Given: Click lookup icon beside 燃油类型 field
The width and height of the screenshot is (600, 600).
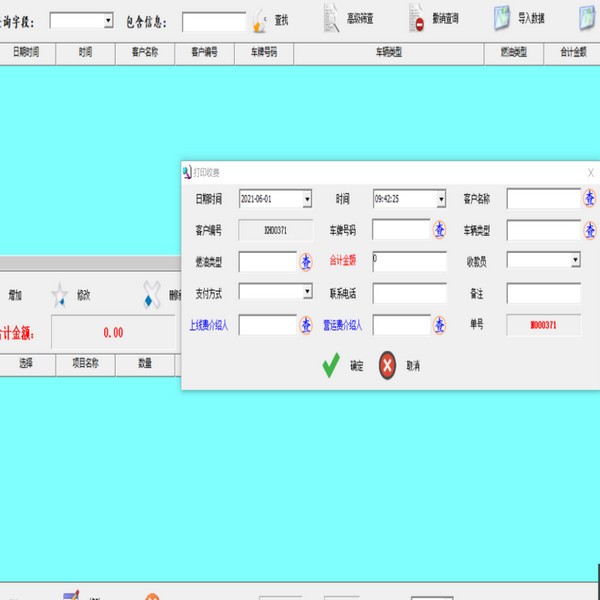Looking at the screenshot, I should coord(306,262).
